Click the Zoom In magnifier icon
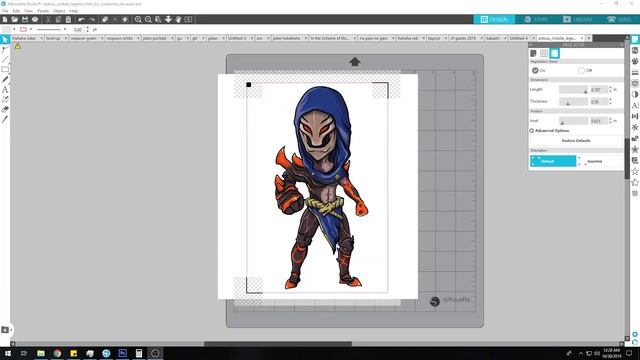 138,19
